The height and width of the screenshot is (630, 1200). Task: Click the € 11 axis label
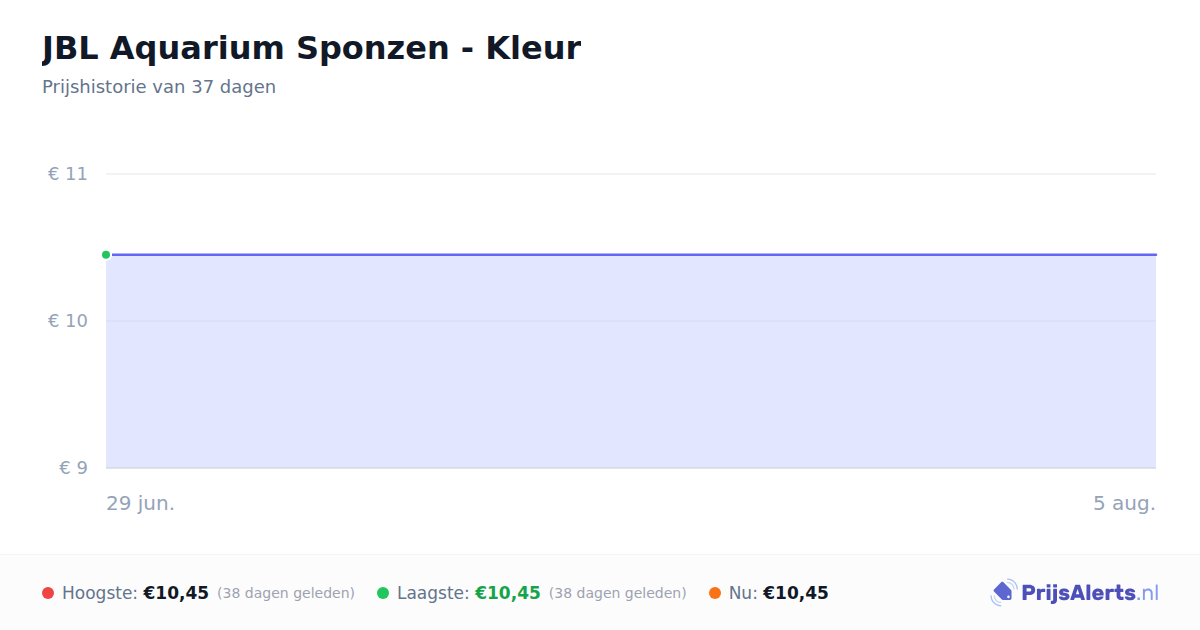point(68,174)
